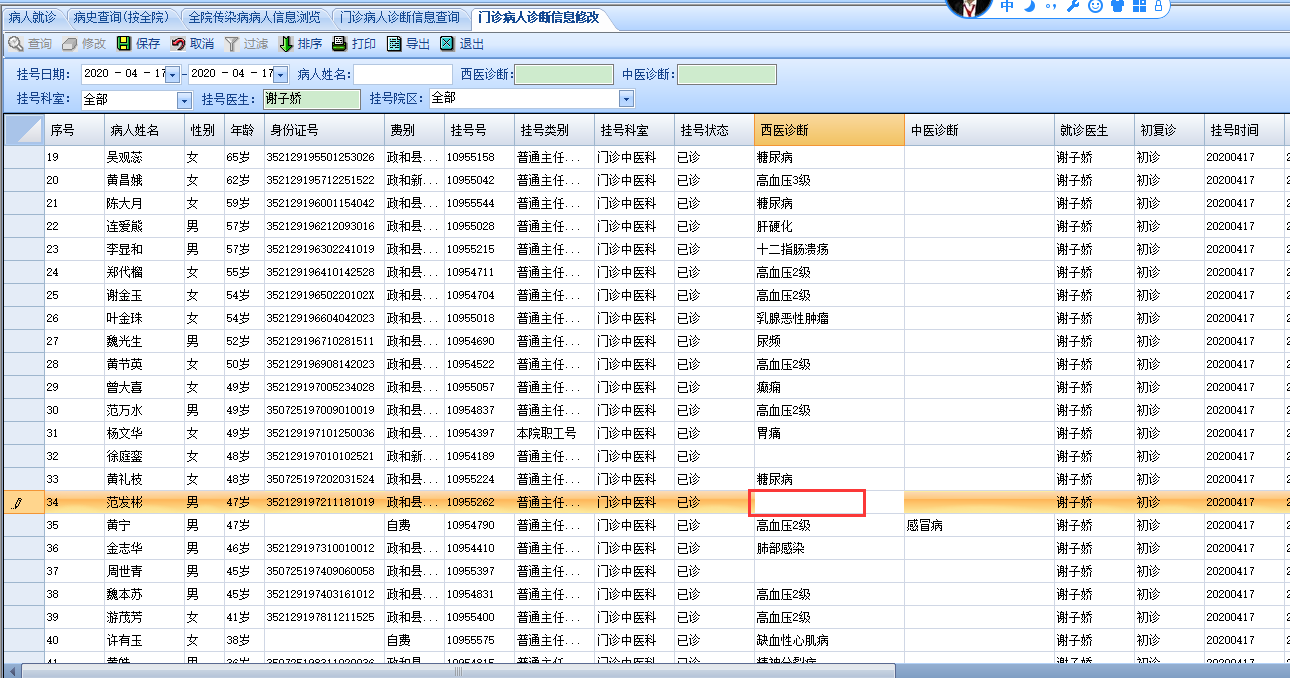This screenshot has height=678, width=1290.
Task: Click the wrench settings icon in IME bar
Action: tap(1073, 6)
